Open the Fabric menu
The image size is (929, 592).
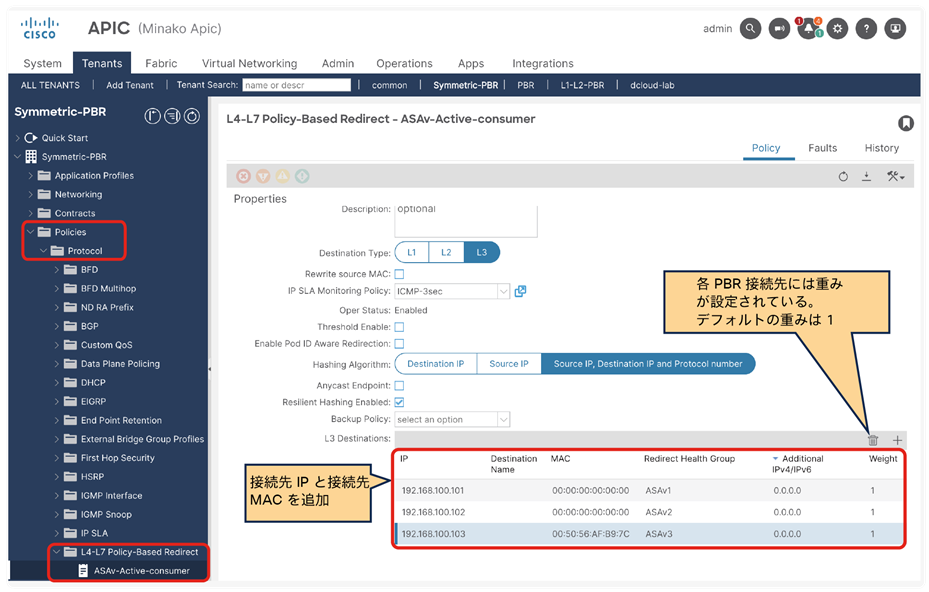(x=161, y=63)
